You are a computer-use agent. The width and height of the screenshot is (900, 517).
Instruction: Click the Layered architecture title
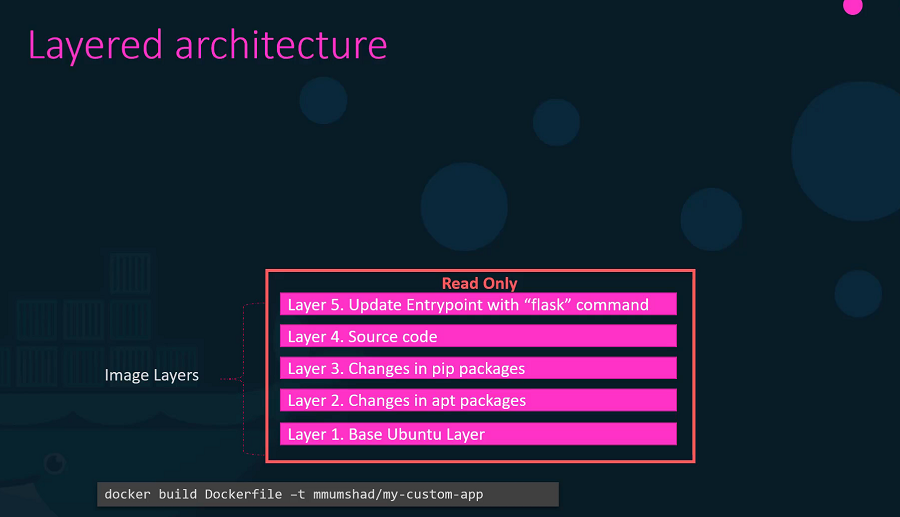click(x=207, y=45)
